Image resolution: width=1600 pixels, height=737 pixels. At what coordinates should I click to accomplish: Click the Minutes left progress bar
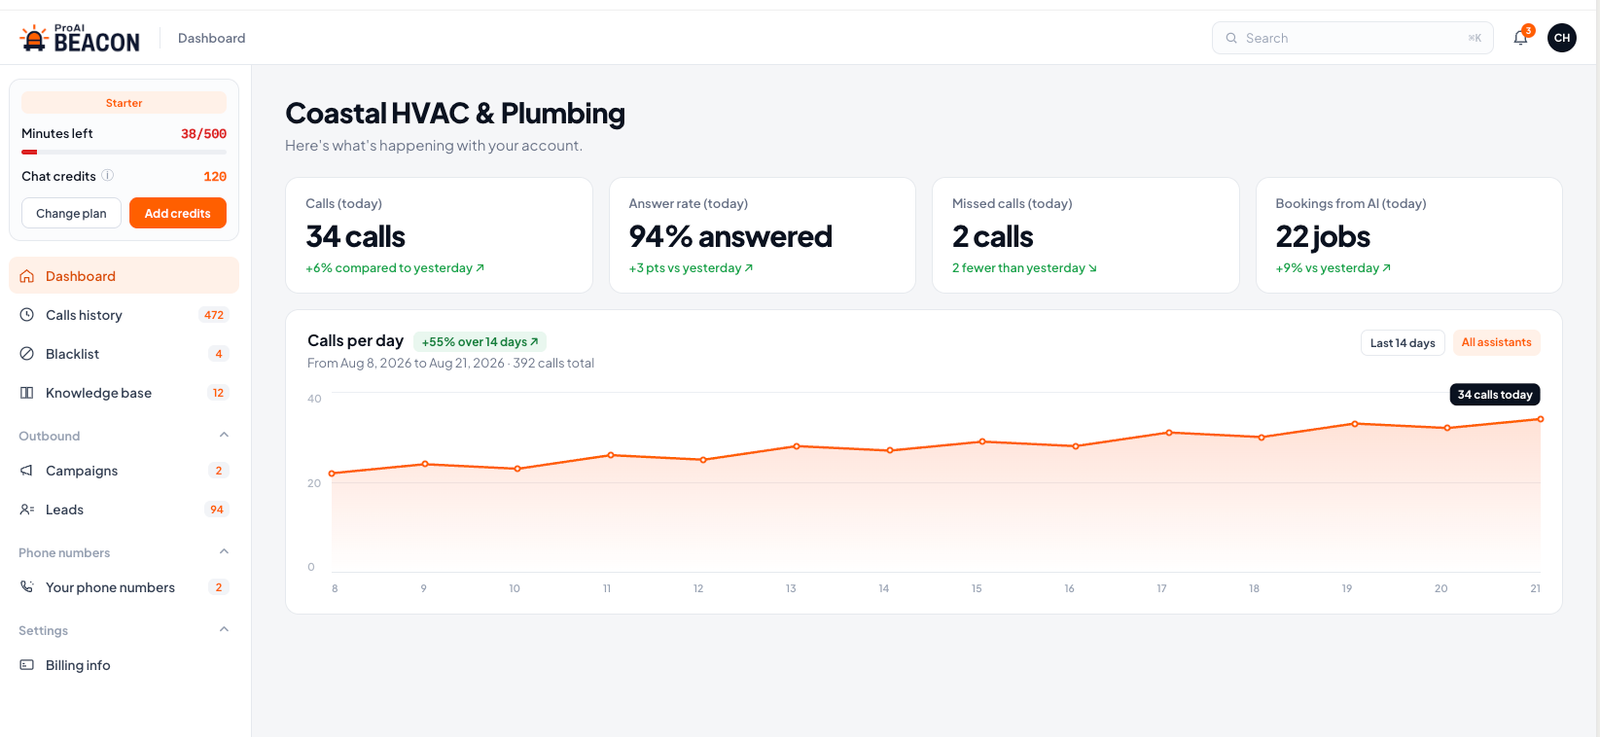pos(124,152)
